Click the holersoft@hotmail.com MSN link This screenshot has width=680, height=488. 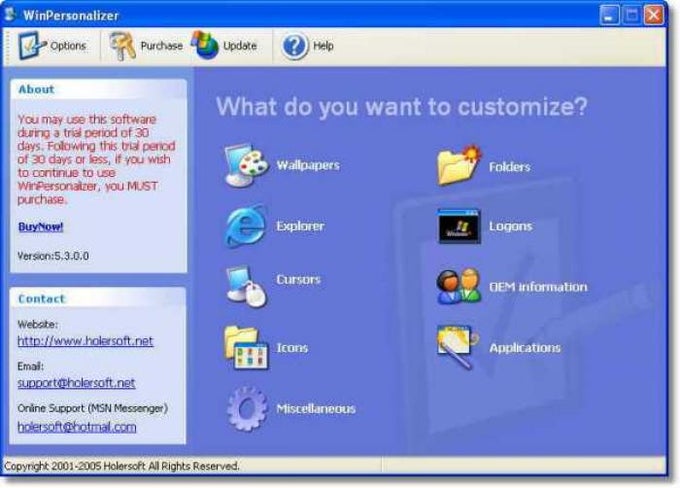click(77, 427)
